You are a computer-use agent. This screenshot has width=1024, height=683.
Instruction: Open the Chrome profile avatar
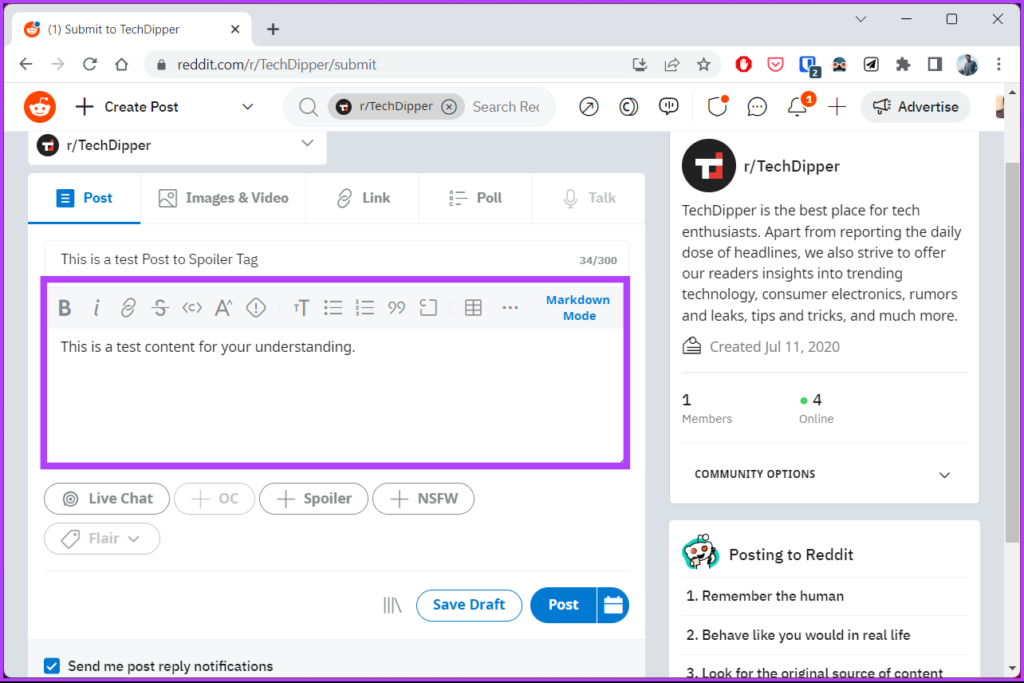point(967,65)
